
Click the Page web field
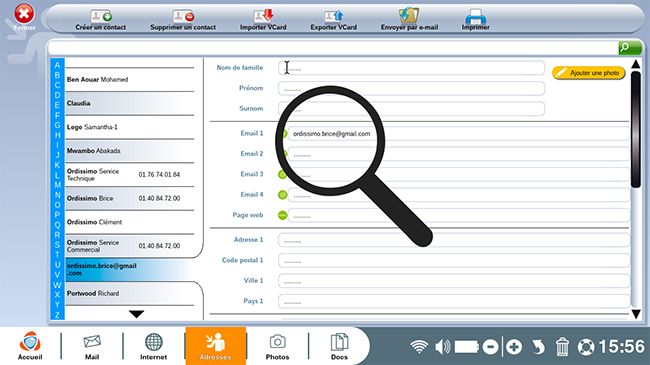(x=459, y=215)
